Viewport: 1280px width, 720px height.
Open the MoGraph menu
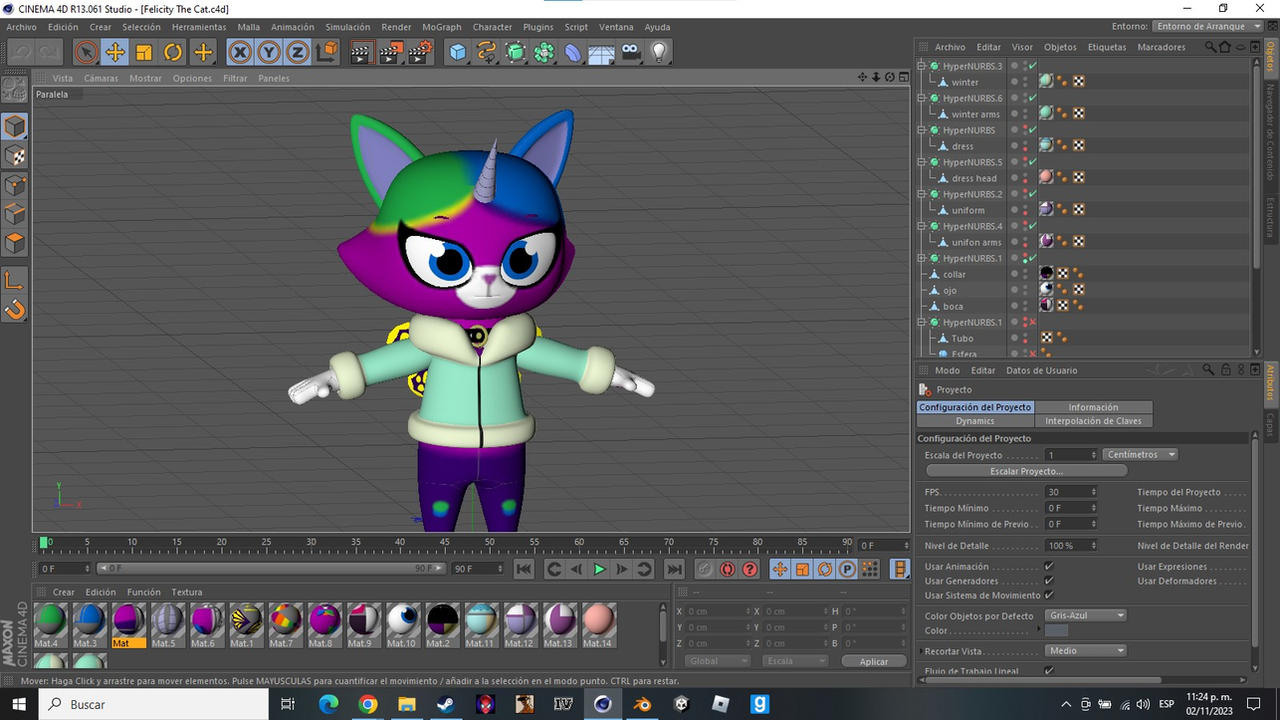coord(441,27)
